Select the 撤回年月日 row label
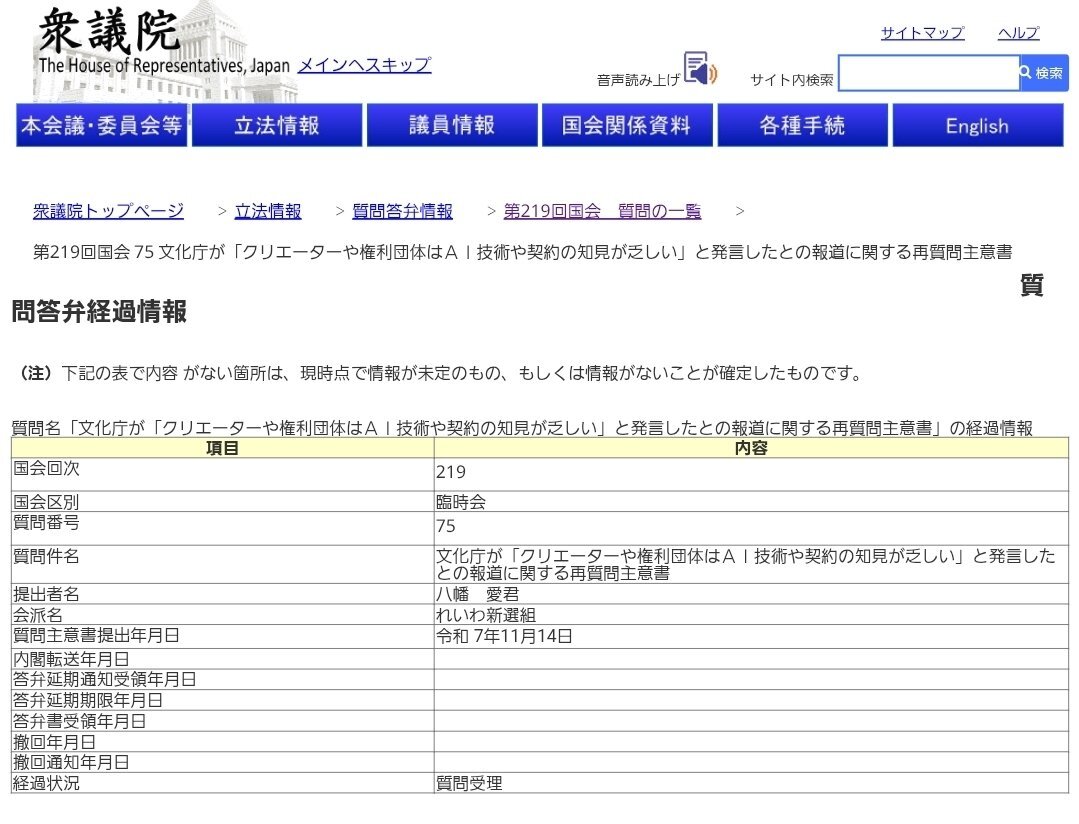This screenshot has width=1079, height=824. (54, 742)
